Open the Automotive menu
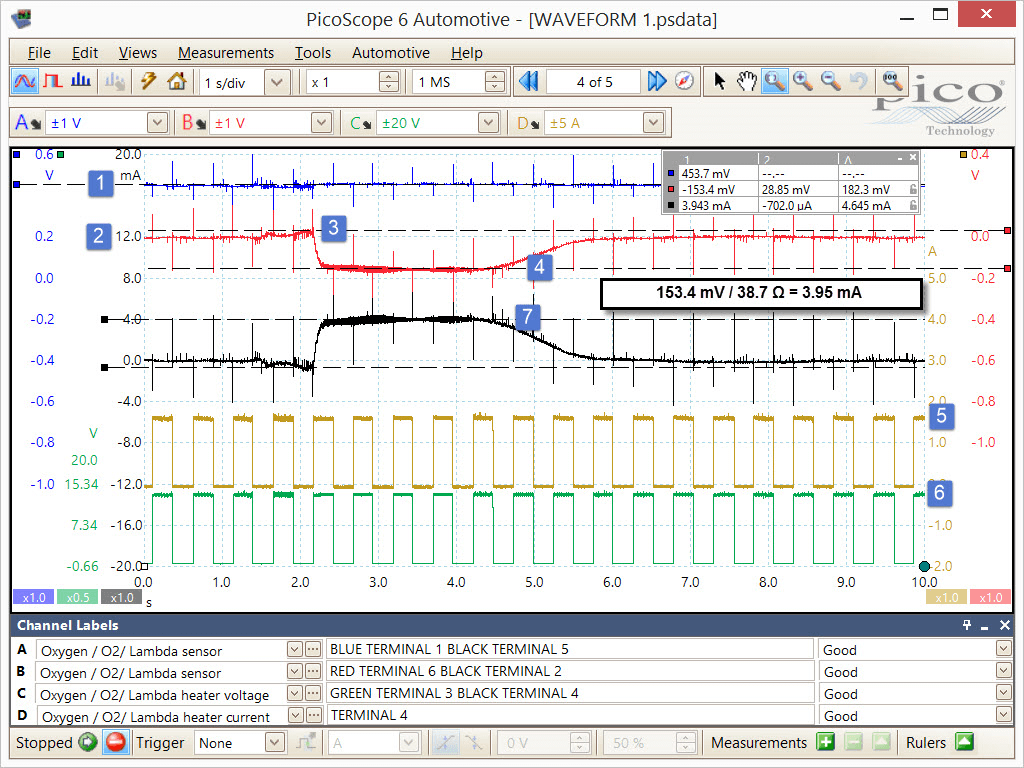This screenshot has height=768, width=1024. click(x=391, y=52)
